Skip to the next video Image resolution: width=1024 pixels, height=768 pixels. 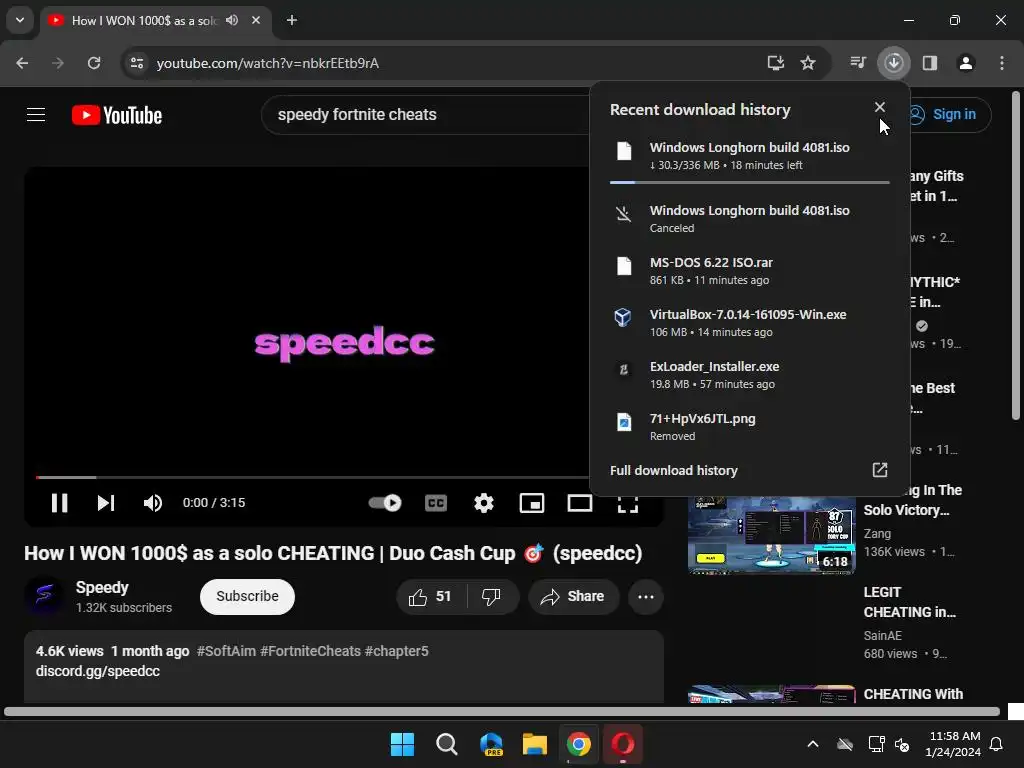click(x=106, y=503)
